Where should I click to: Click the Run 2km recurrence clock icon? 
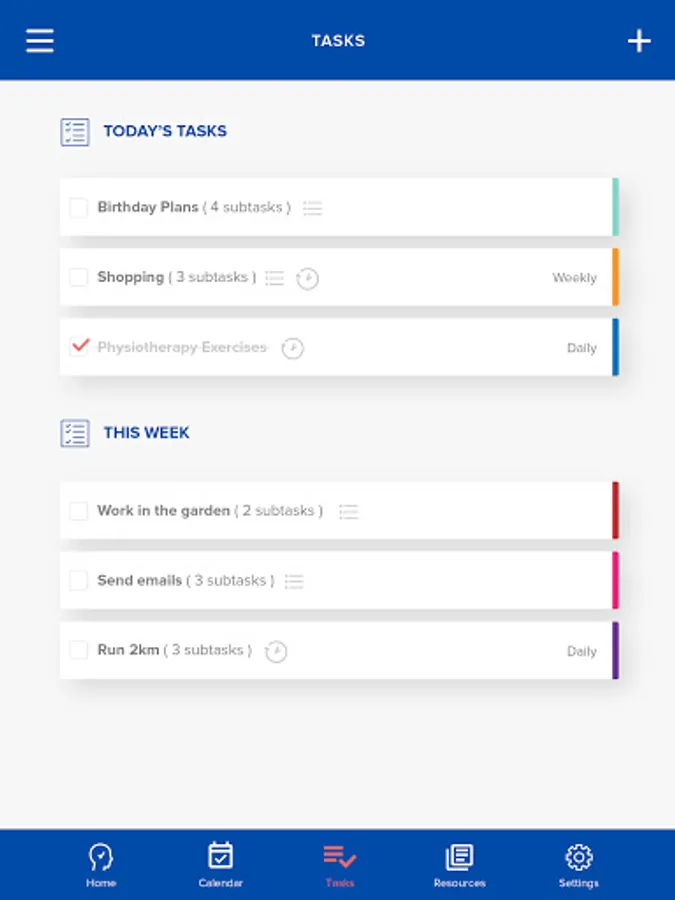pyautogui.click(x=276, y=652)
